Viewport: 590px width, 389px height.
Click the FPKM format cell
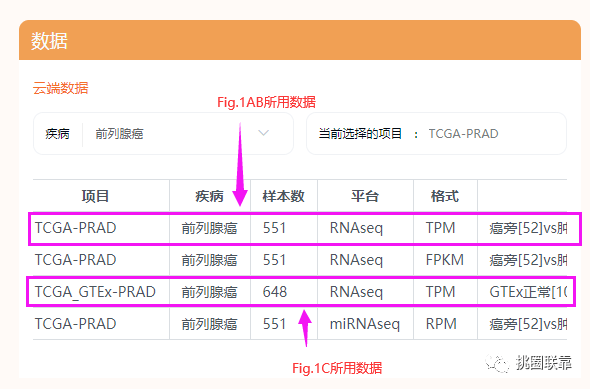coord(445,260)
